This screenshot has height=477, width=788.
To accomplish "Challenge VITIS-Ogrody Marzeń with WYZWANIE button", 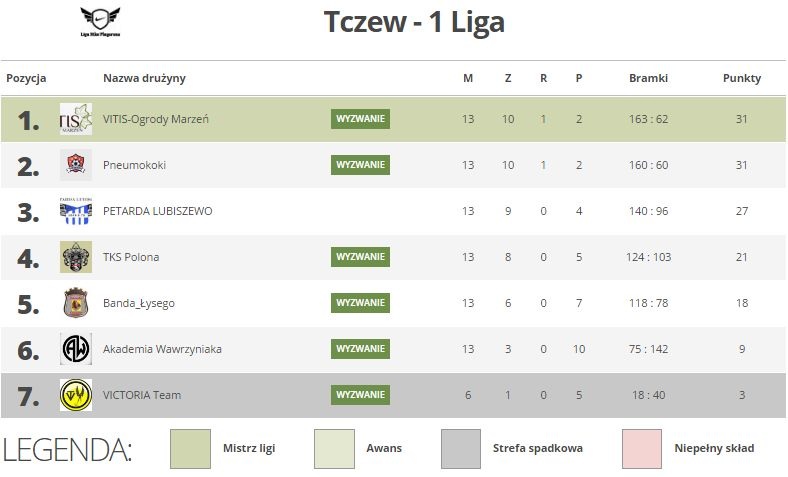I will (x=360, y=119).
